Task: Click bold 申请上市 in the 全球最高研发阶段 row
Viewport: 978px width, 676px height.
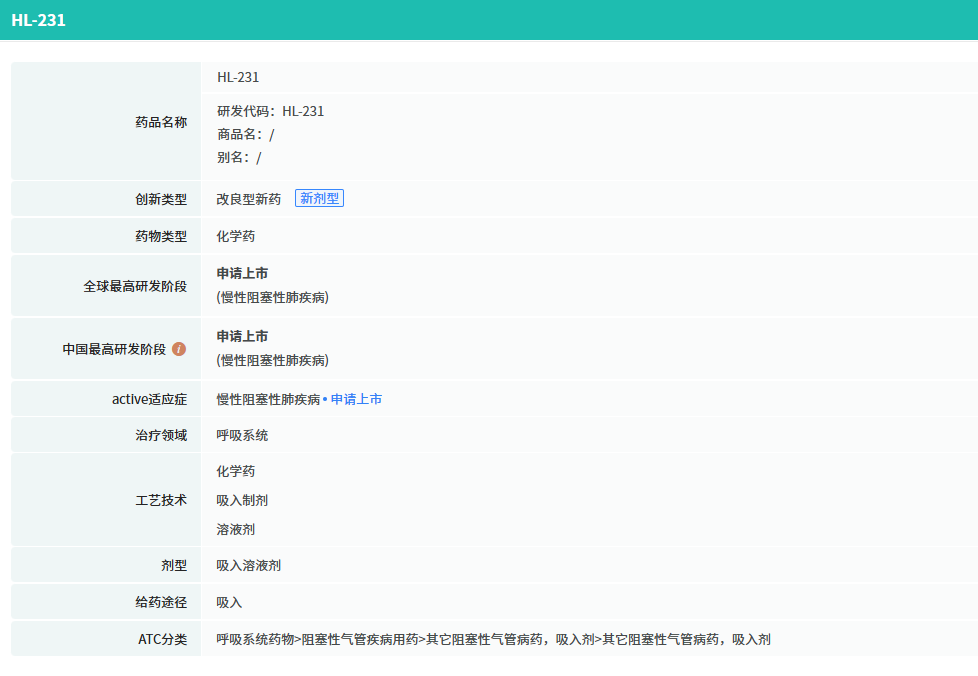Action: point(242,273)
